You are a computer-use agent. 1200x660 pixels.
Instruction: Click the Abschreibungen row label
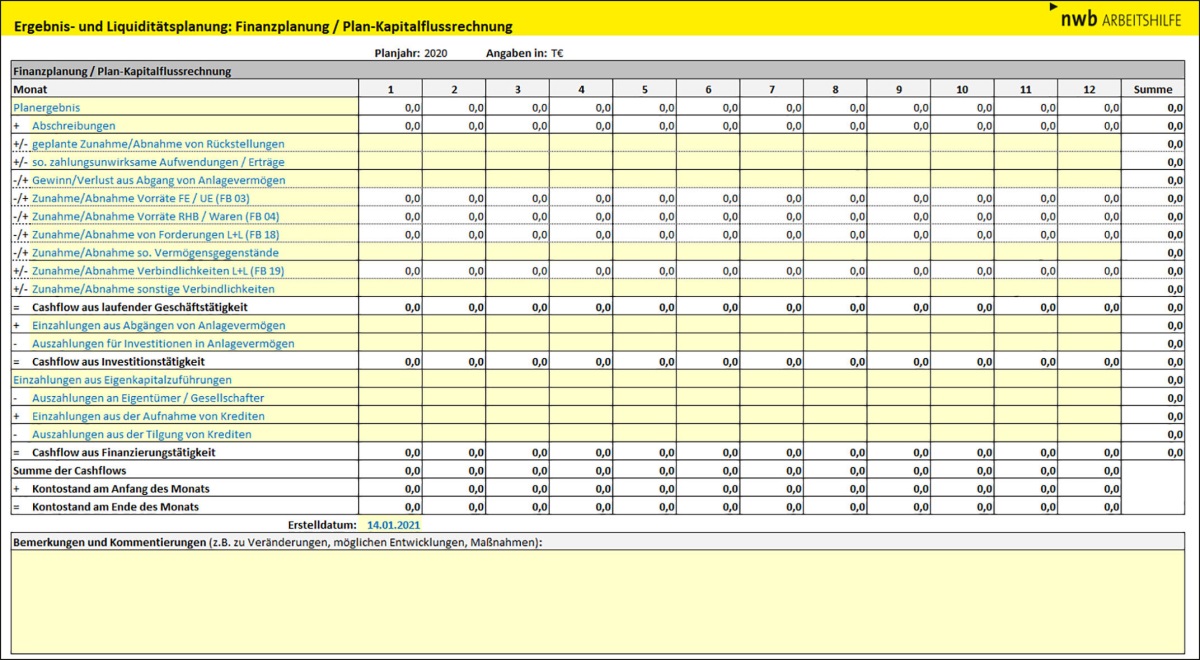click(73, 126)
